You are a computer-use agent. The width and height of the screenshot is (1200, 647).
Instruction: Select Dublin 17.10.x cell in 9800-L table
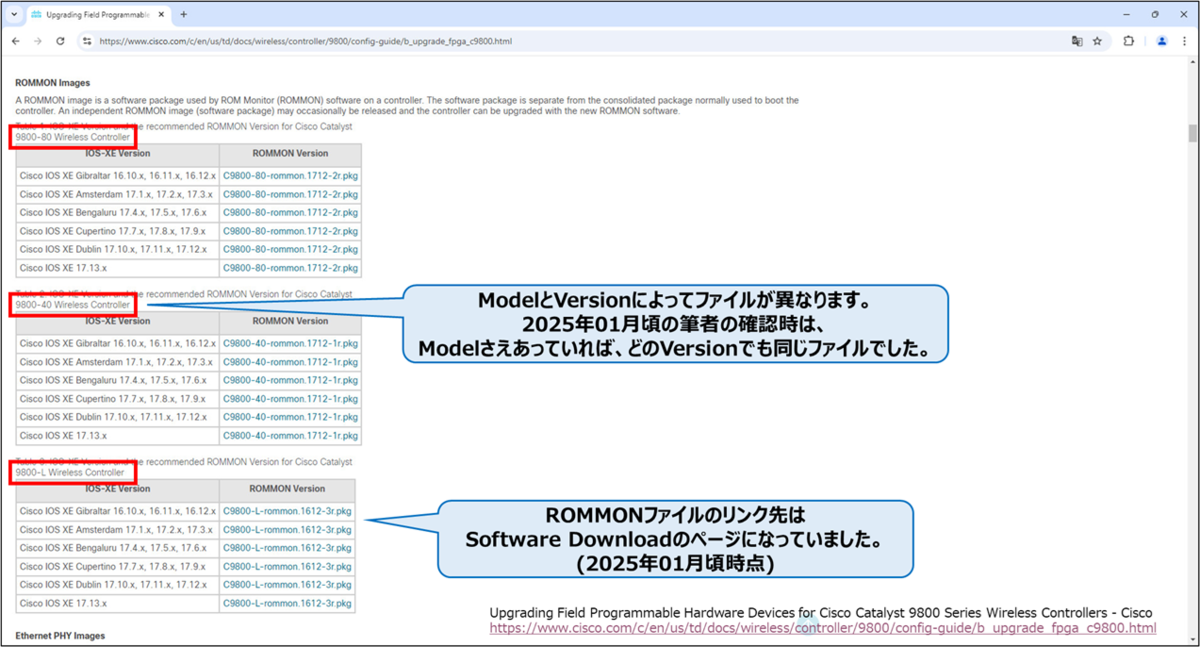[118, 585]
